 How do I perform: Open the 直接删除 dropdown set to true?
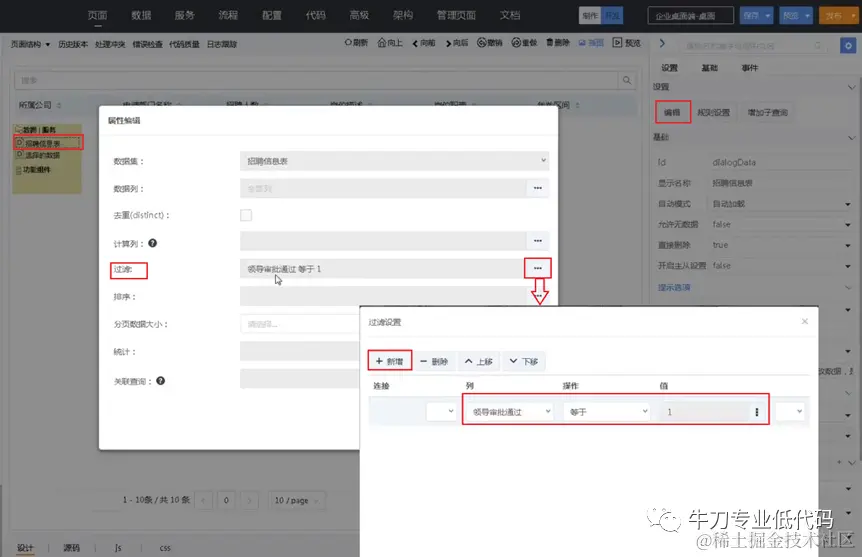click(x=781, y=245)
